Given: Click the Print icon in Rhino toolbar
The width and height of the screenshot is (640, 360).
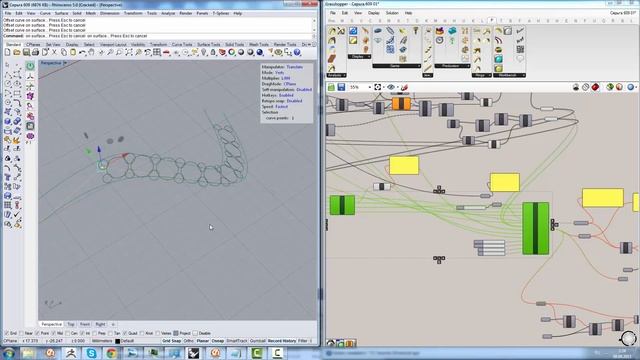Looking at the screenshot, I should [x=36, y=52].
